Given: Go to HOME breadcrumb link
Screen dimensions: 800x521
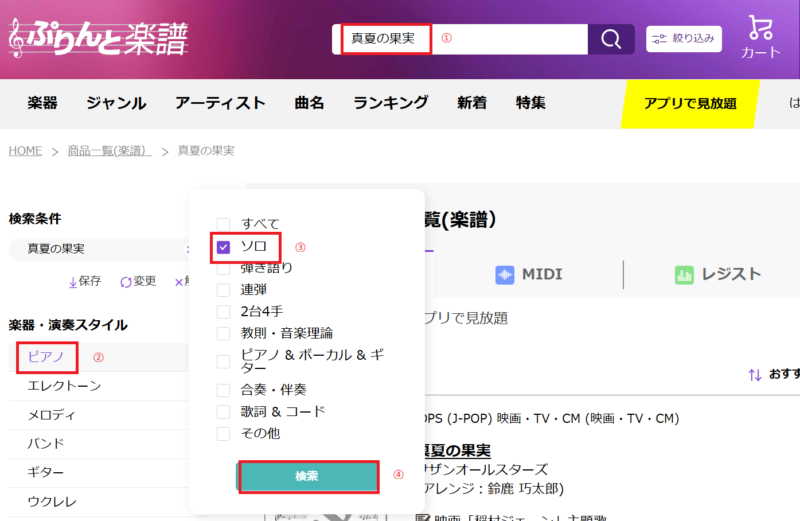Looking at the screenshot, I should click(x=25, y=151).
